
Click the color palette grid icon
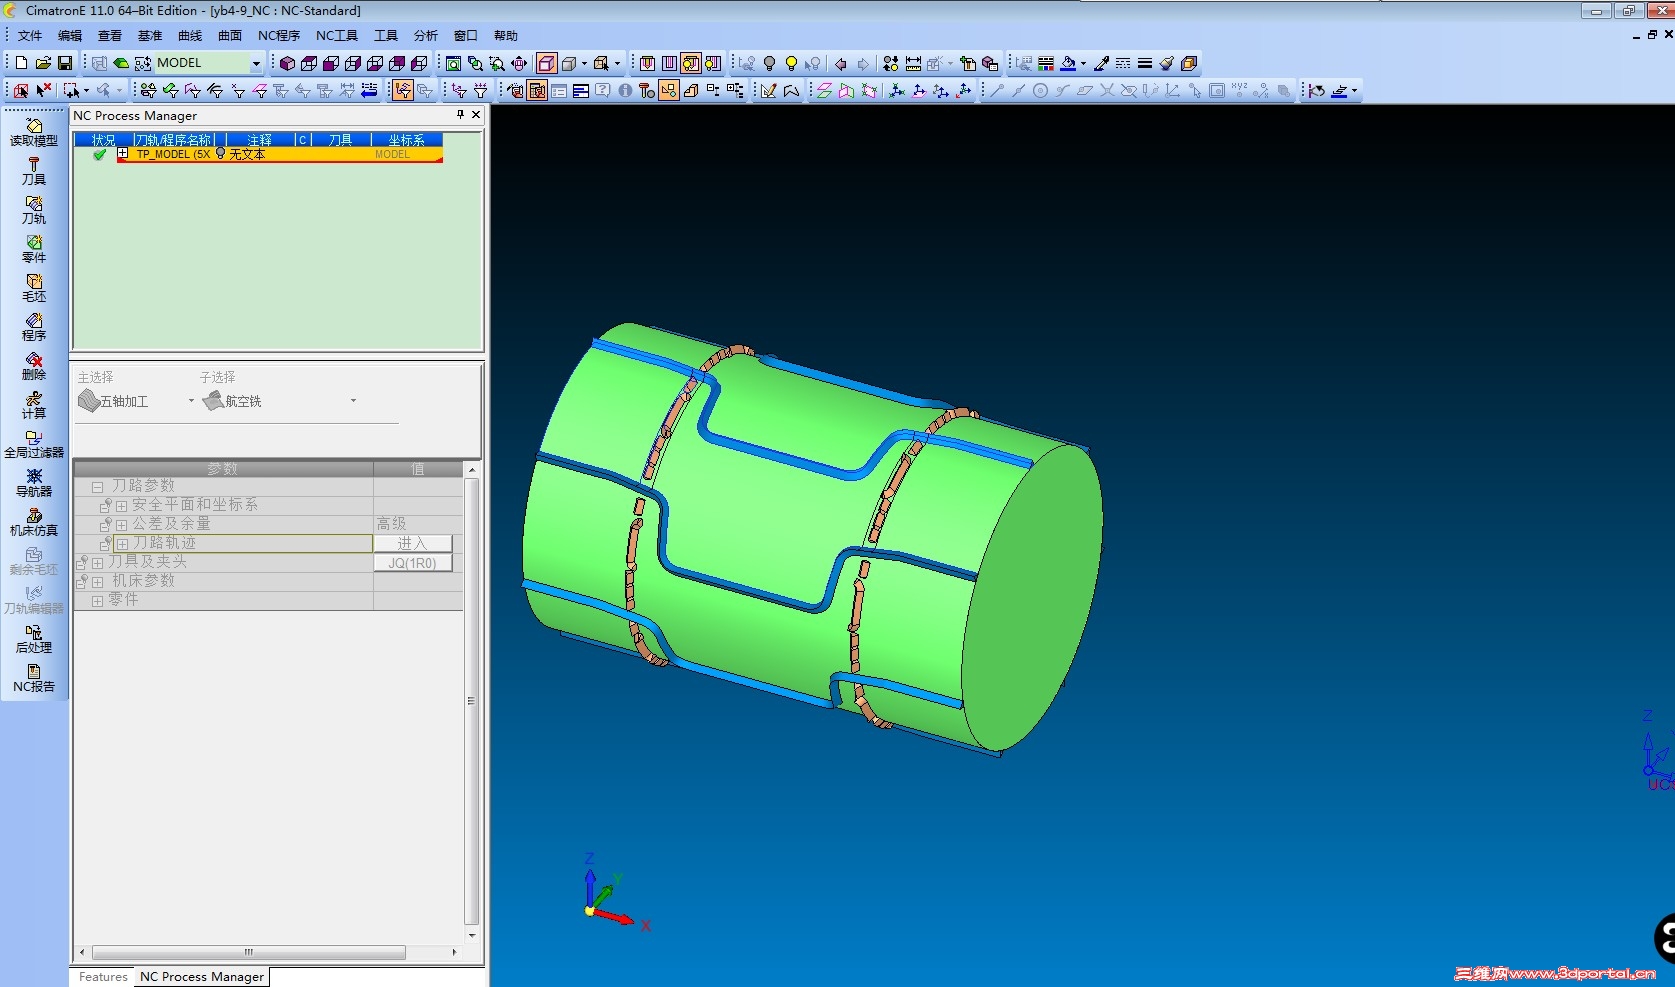pyautogui.click(x=1046, y=63)
